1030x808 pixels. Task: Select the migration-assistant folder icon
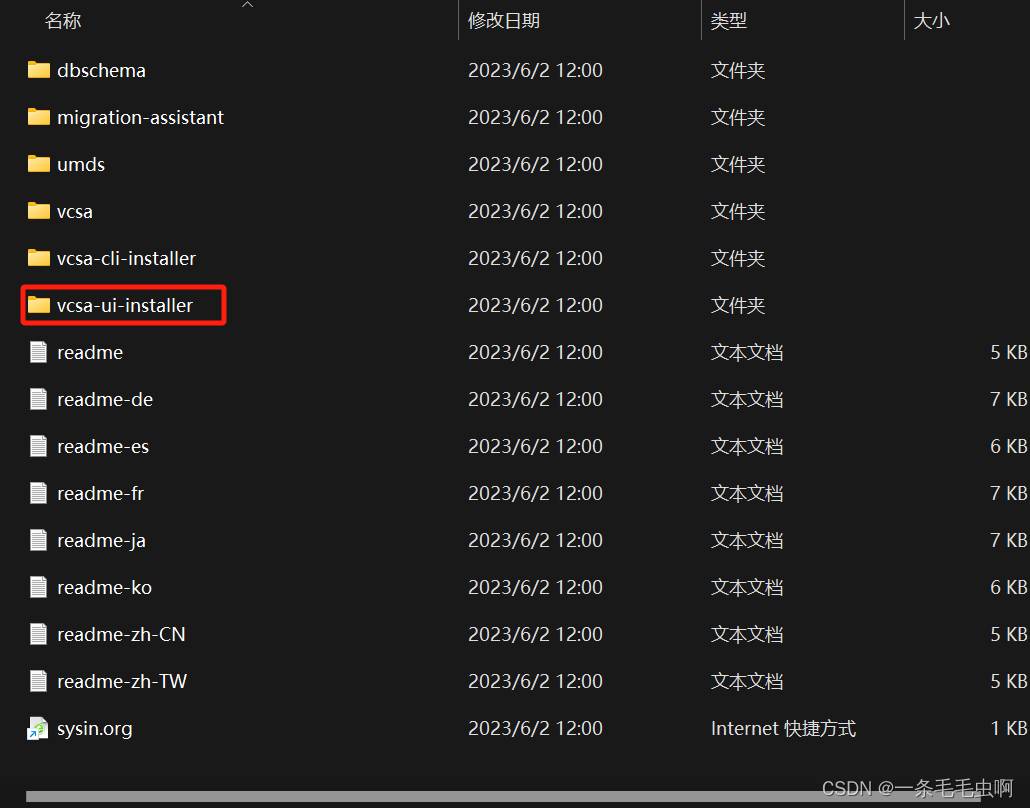point(39,117)
